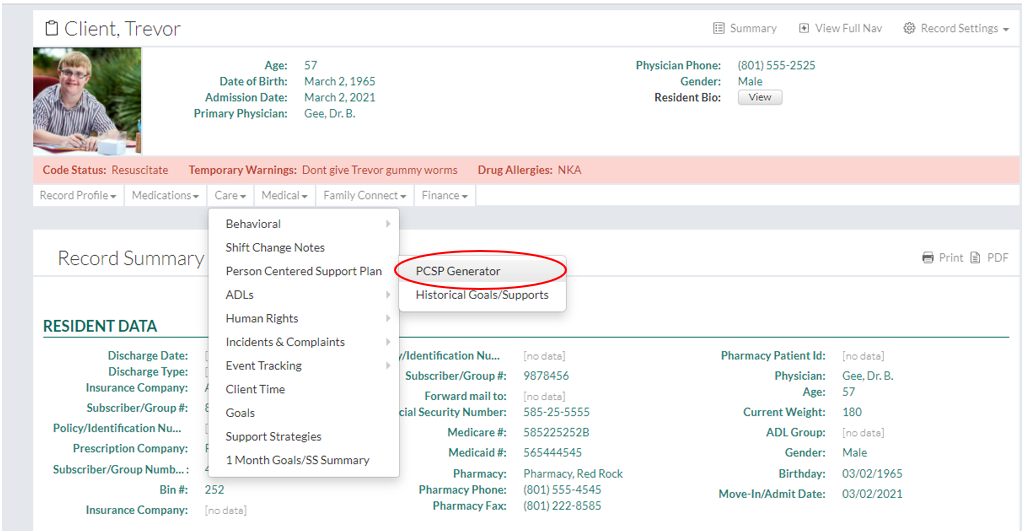Select Shift Change Notes menu item
The width and height of the screenshot is (1024, 531).
(x=275, y=248)
